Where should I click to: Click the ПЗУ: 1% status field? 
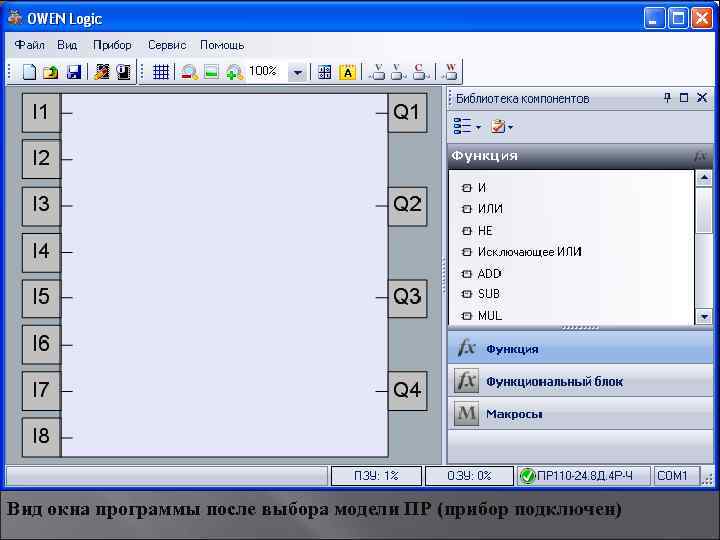(376, 476)
